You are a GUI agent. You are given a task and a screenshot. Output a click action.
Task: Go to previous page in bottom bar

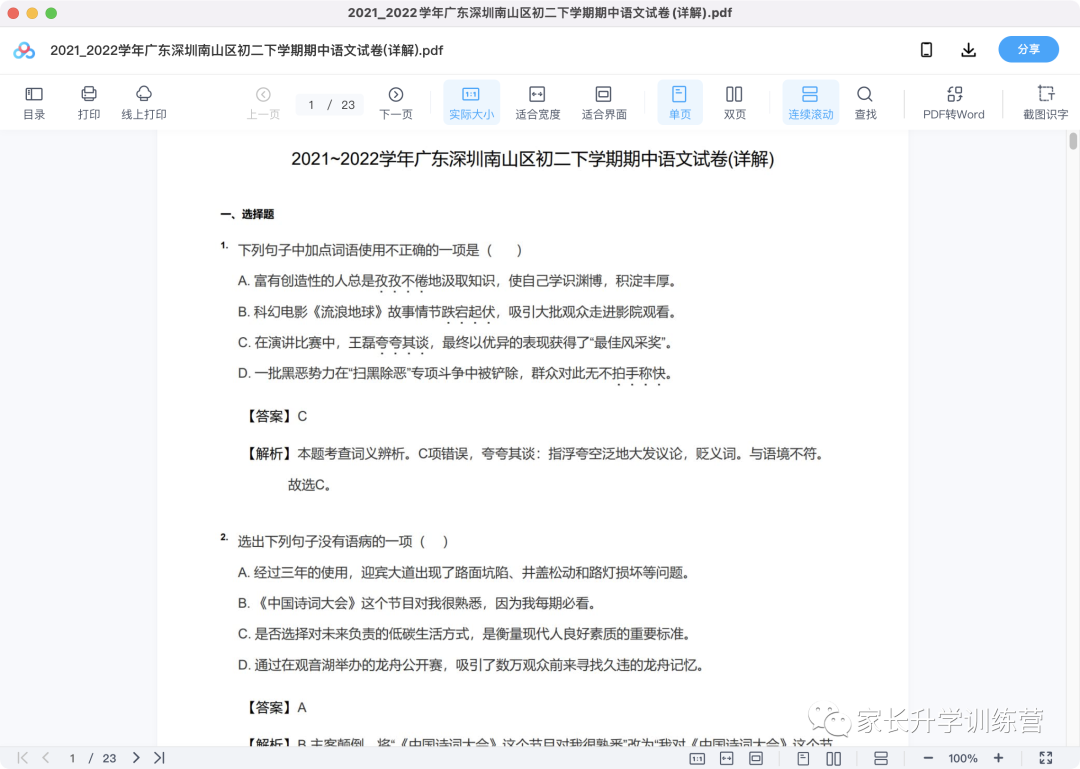(45, 758)
